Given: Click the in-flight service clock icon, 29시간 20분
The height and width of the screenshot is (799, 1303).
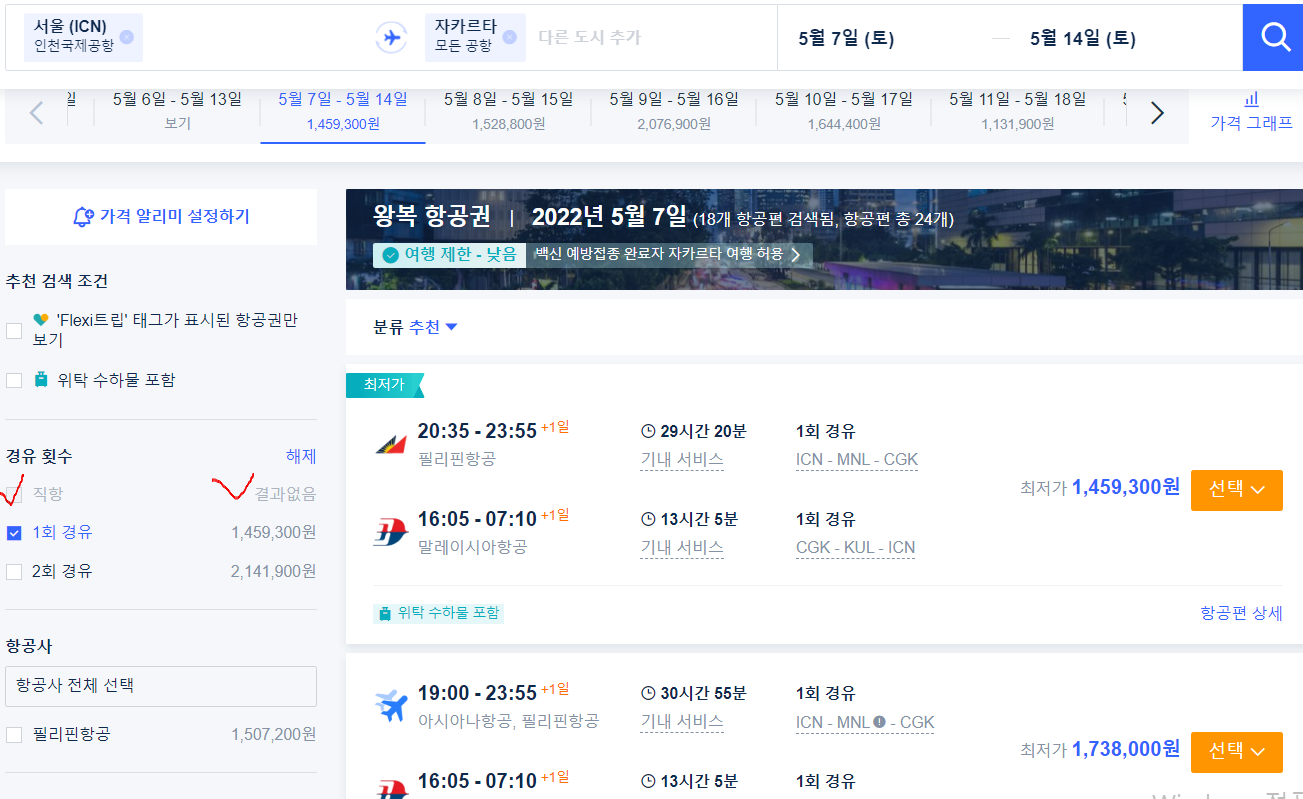Looking at the screenshot, I should click(648, 432).
